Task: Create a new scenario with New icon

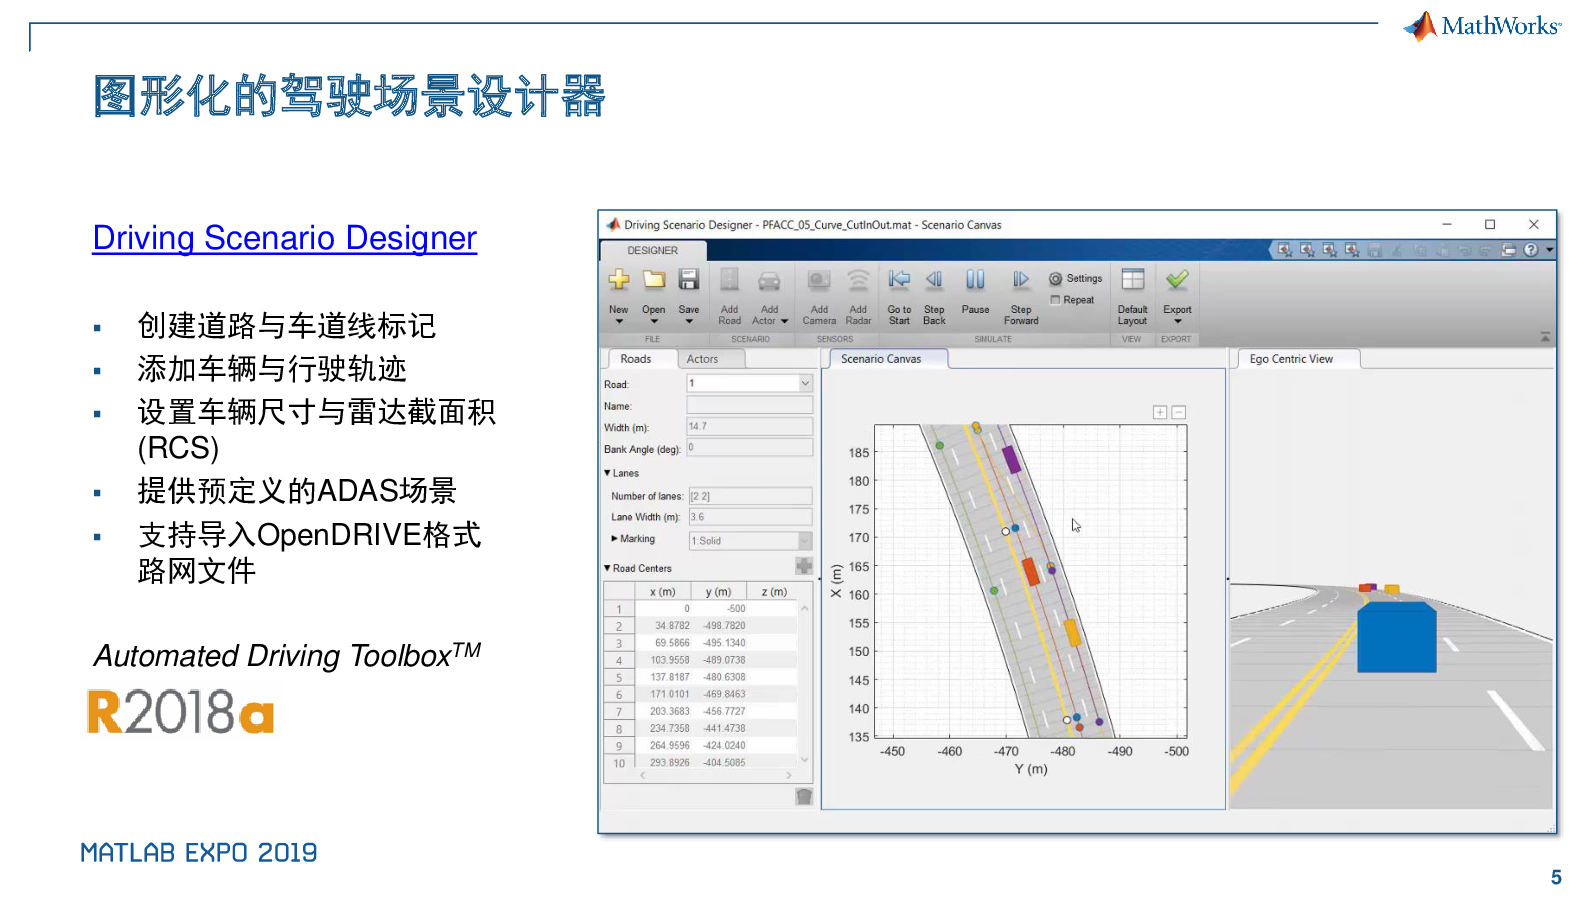Action: pos(619,280)
